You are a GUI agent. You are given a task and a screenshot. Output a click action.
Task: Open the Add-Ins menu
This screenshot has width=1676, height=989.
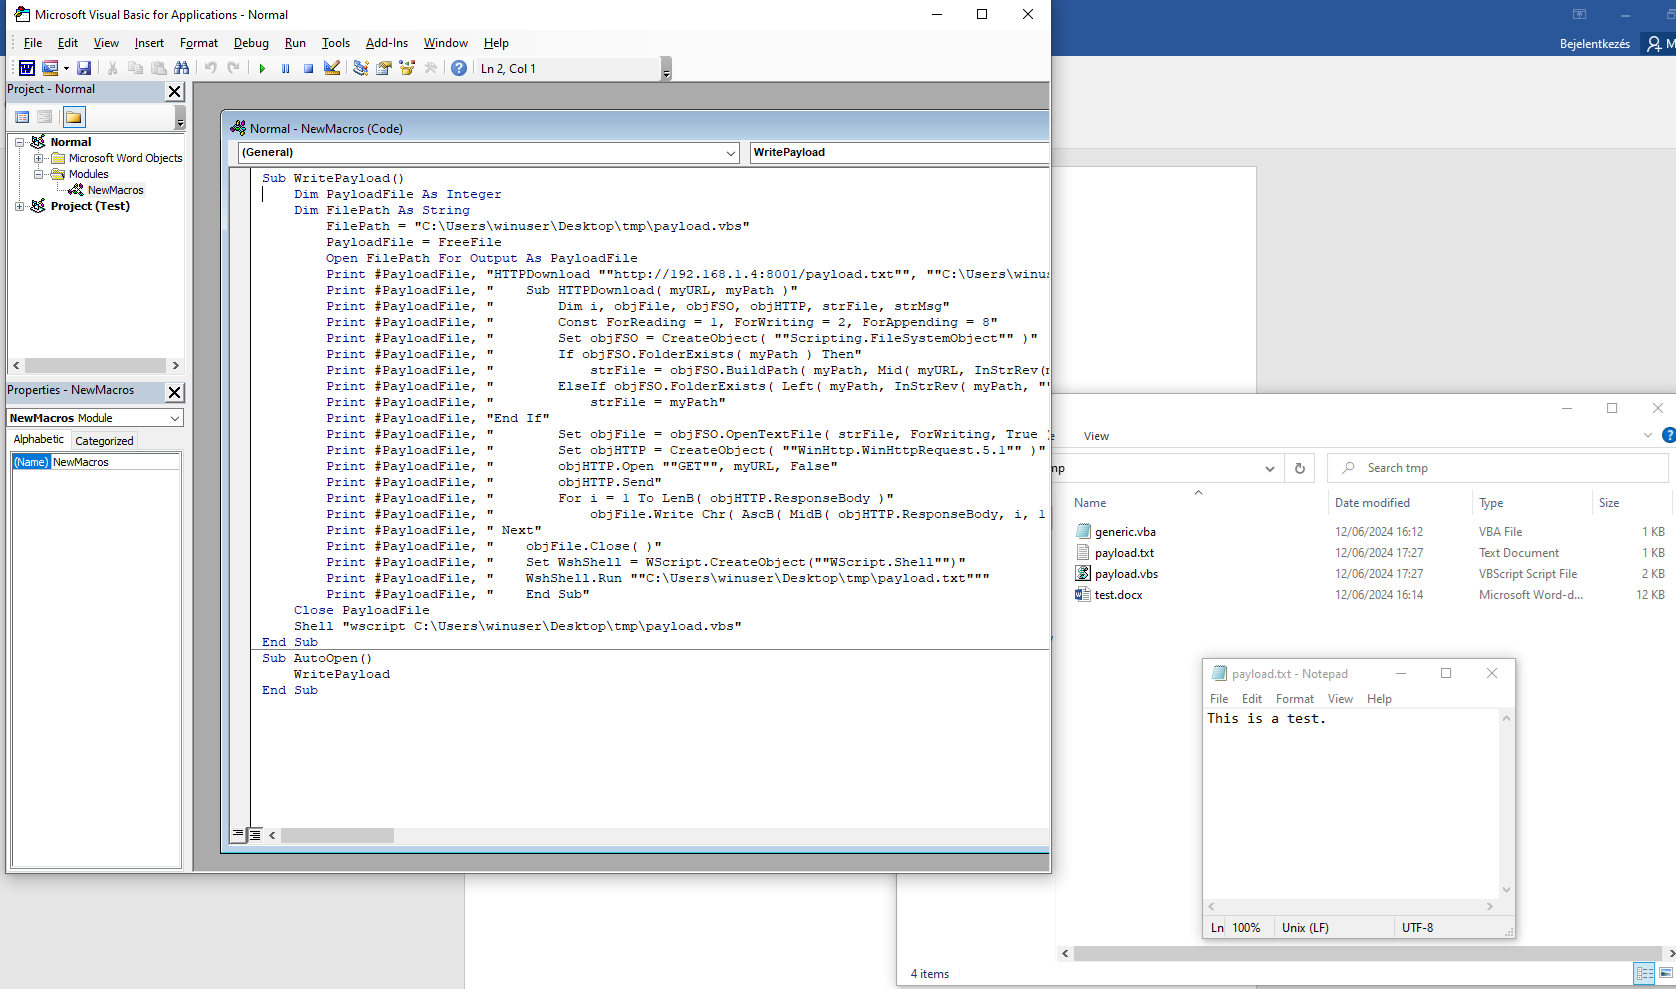pyautogui.click(x=387, y=43)
